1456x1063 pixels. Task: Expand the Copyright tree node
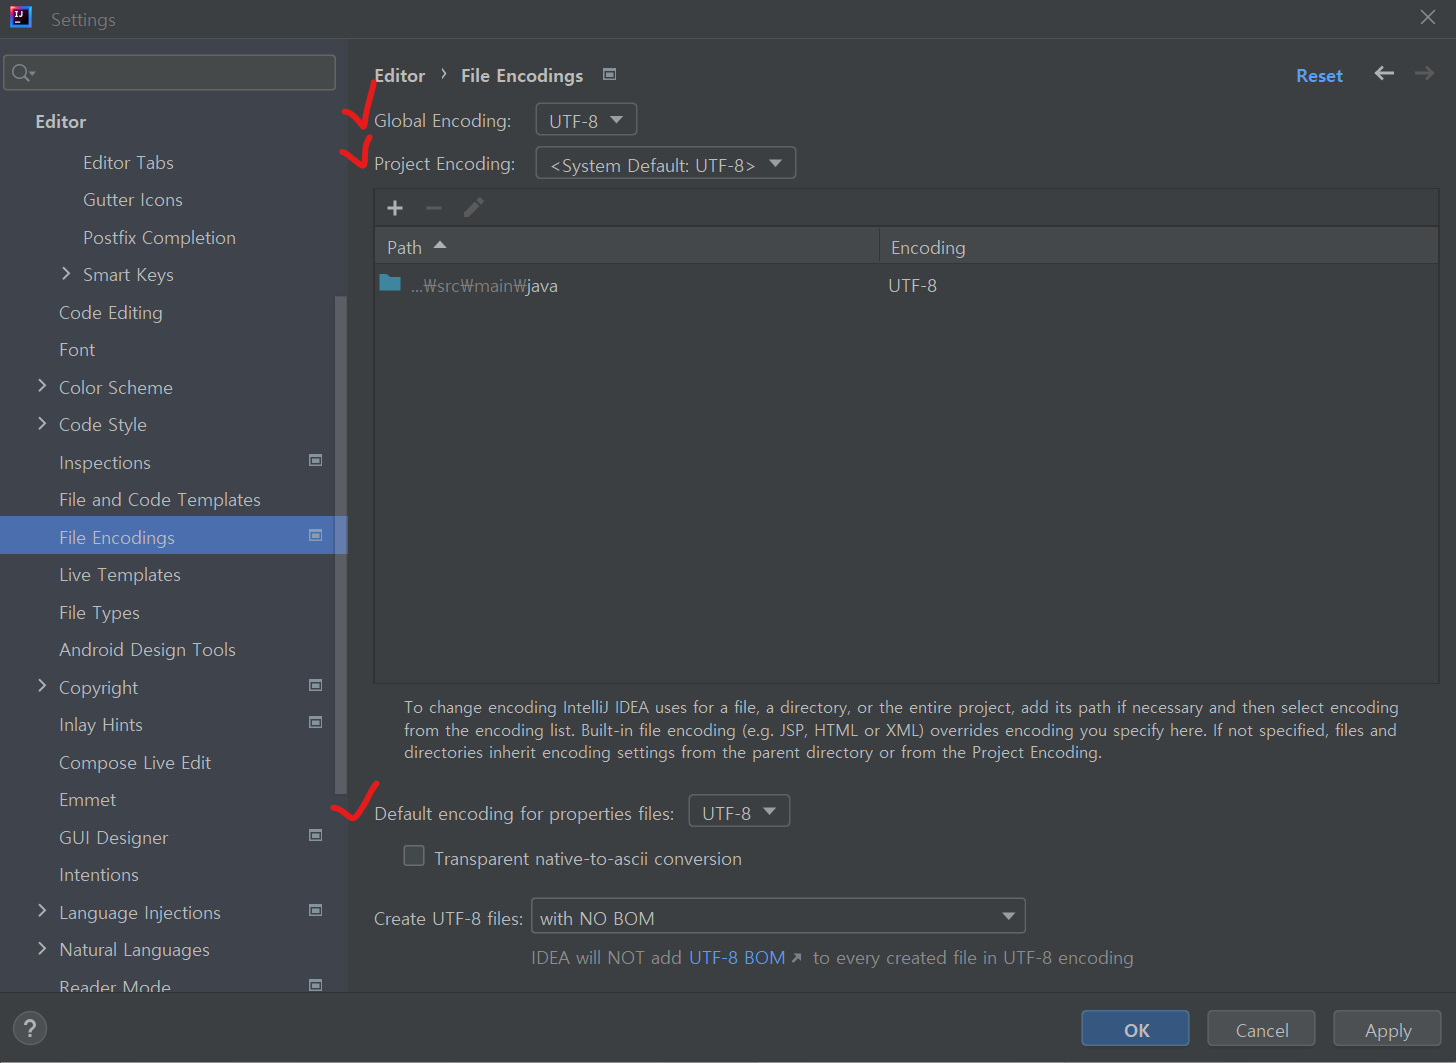tap(42, 685)
